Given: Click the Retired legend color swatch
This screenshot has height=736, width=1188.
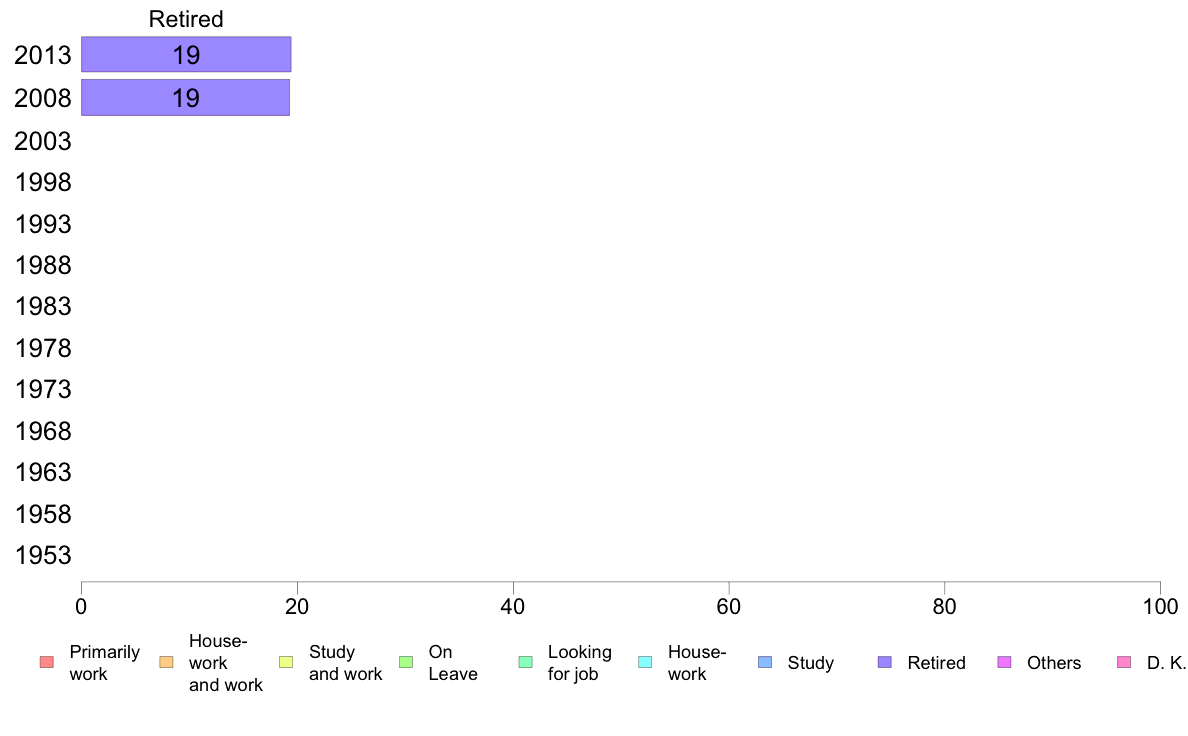Looking at the screenshot, I should point(884,662).
